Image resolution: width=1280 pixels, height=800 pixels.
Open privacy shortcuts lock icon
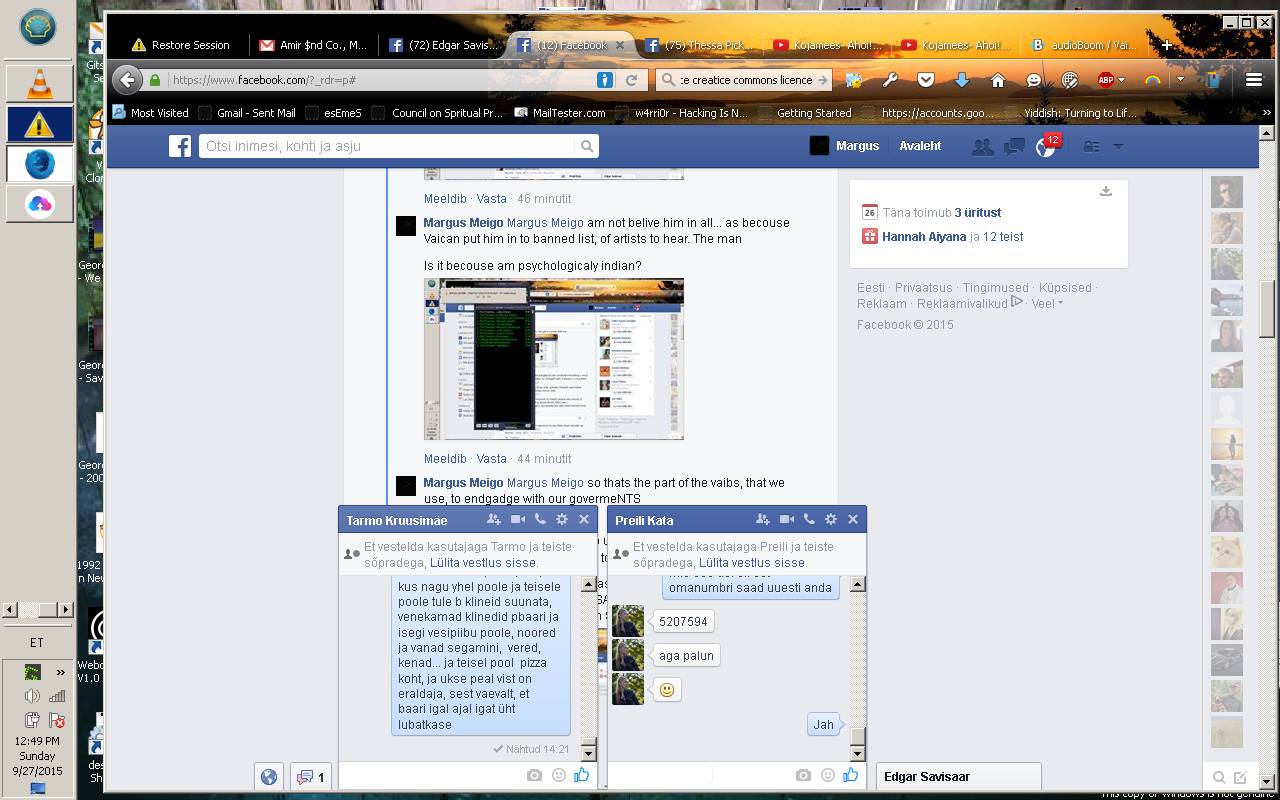click(1091, 147)
